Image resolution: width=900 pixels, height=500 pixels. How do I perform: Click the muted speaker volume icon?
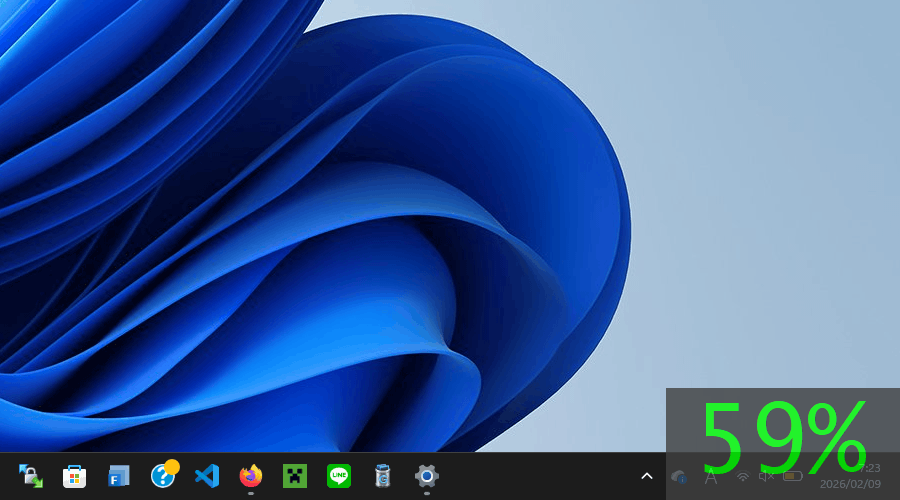click(766, 476)
